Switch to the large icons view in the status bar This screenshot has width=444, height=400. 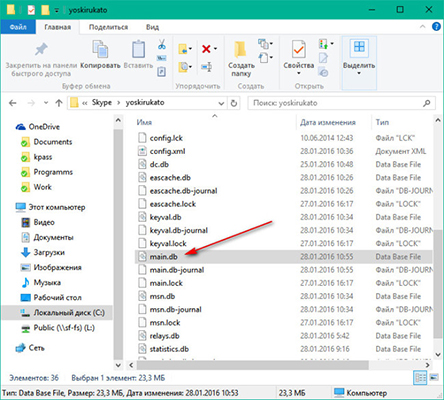(434, 378)
